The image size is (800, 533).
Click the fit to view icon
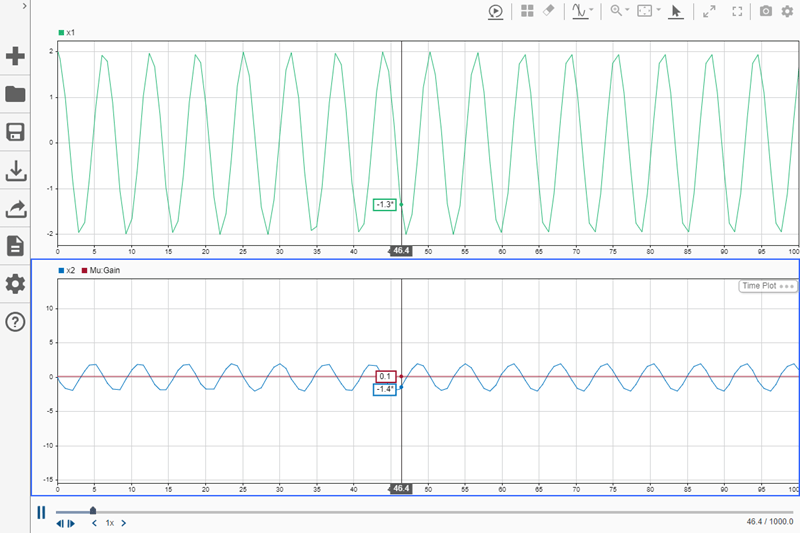[x=645, y=11]
